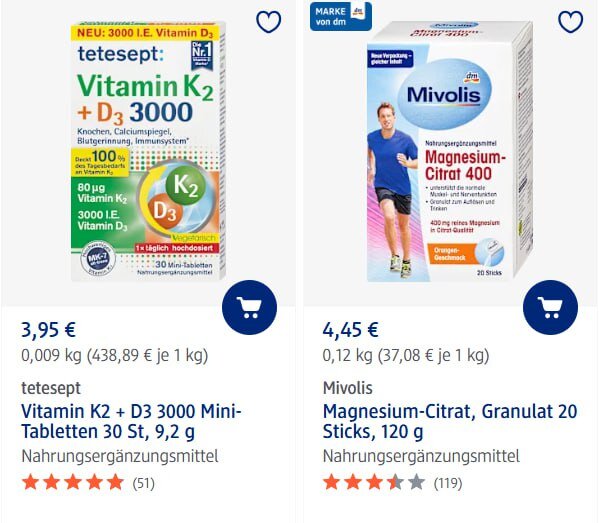
Task: Open Vitamin K2 + D3 3000 Mini-Tabletten link
Action: (x=131, y=421)
